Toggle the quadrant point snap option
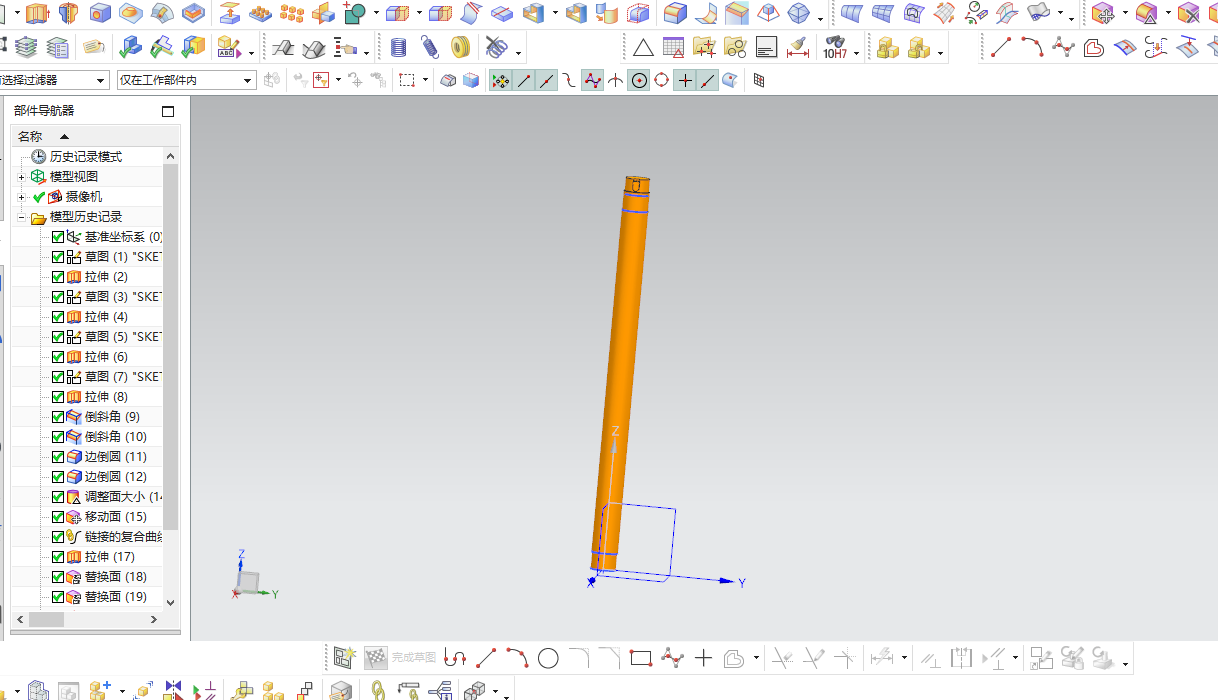Screen dimensions: 1218x700 661,80
